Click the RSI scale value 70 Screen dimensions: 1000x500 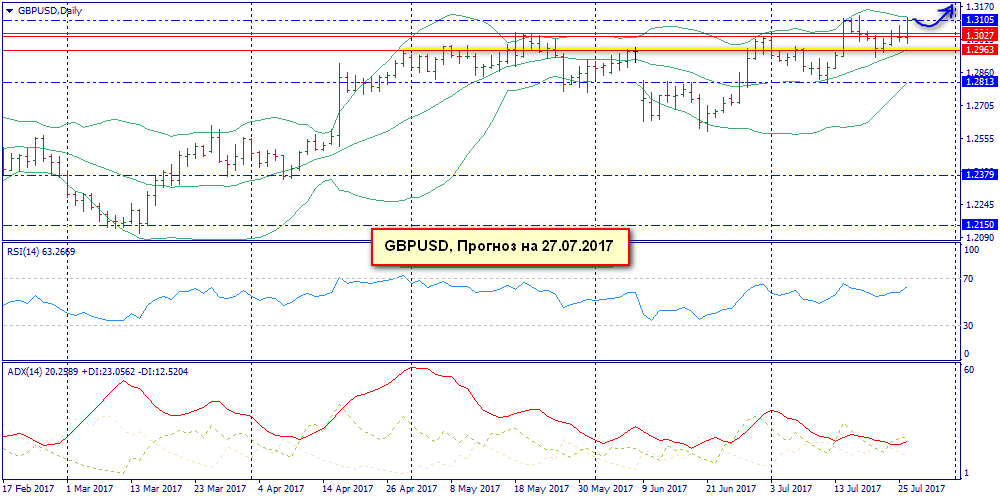tap(968, 279)
